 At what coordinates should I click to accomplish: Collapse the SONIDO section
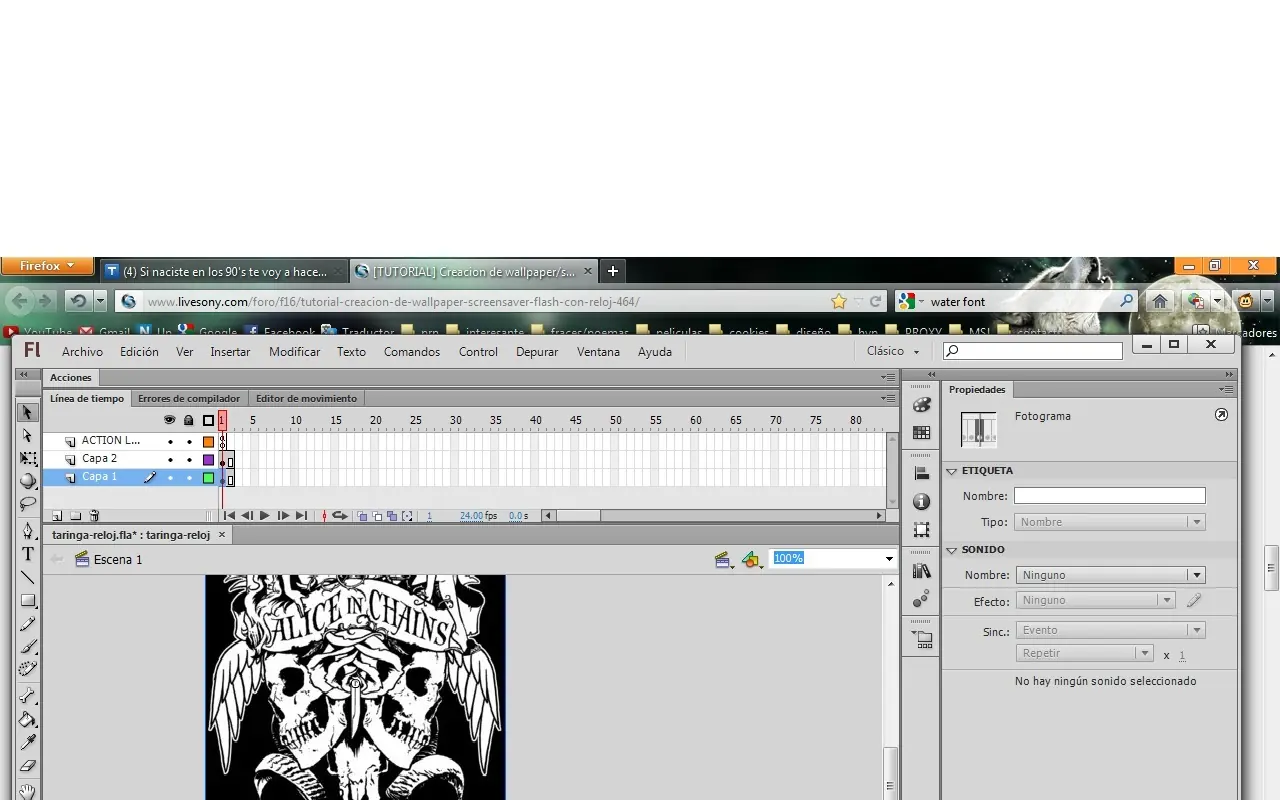(x=952, y=550)
